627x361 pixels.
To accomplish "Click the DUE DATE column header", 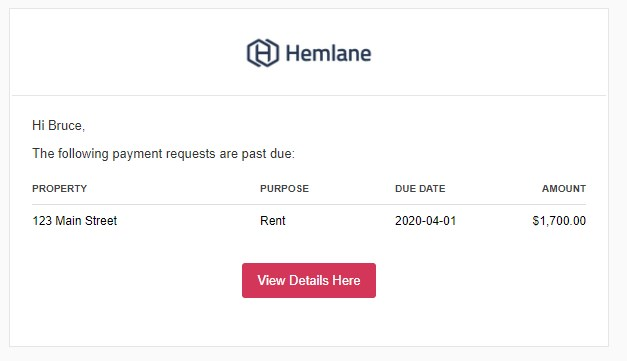I will coord(420,189).
